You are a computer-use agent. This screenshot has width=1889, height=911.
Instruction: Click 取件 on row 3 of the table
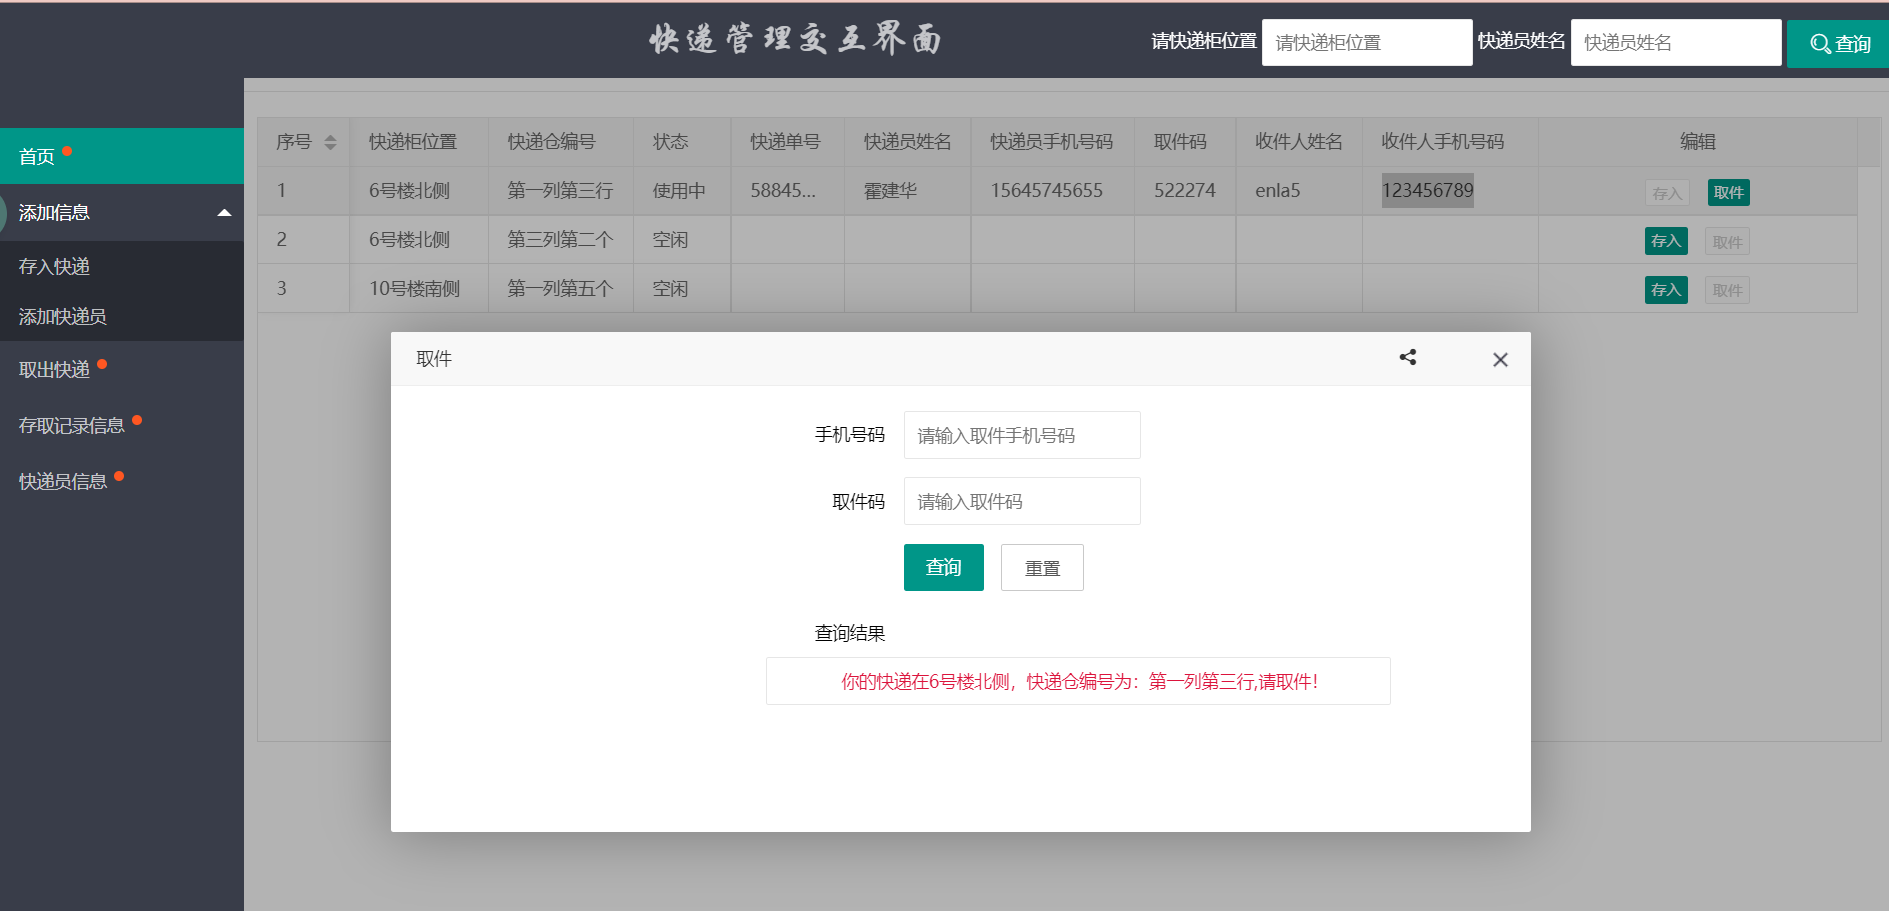coord(1727,290)
